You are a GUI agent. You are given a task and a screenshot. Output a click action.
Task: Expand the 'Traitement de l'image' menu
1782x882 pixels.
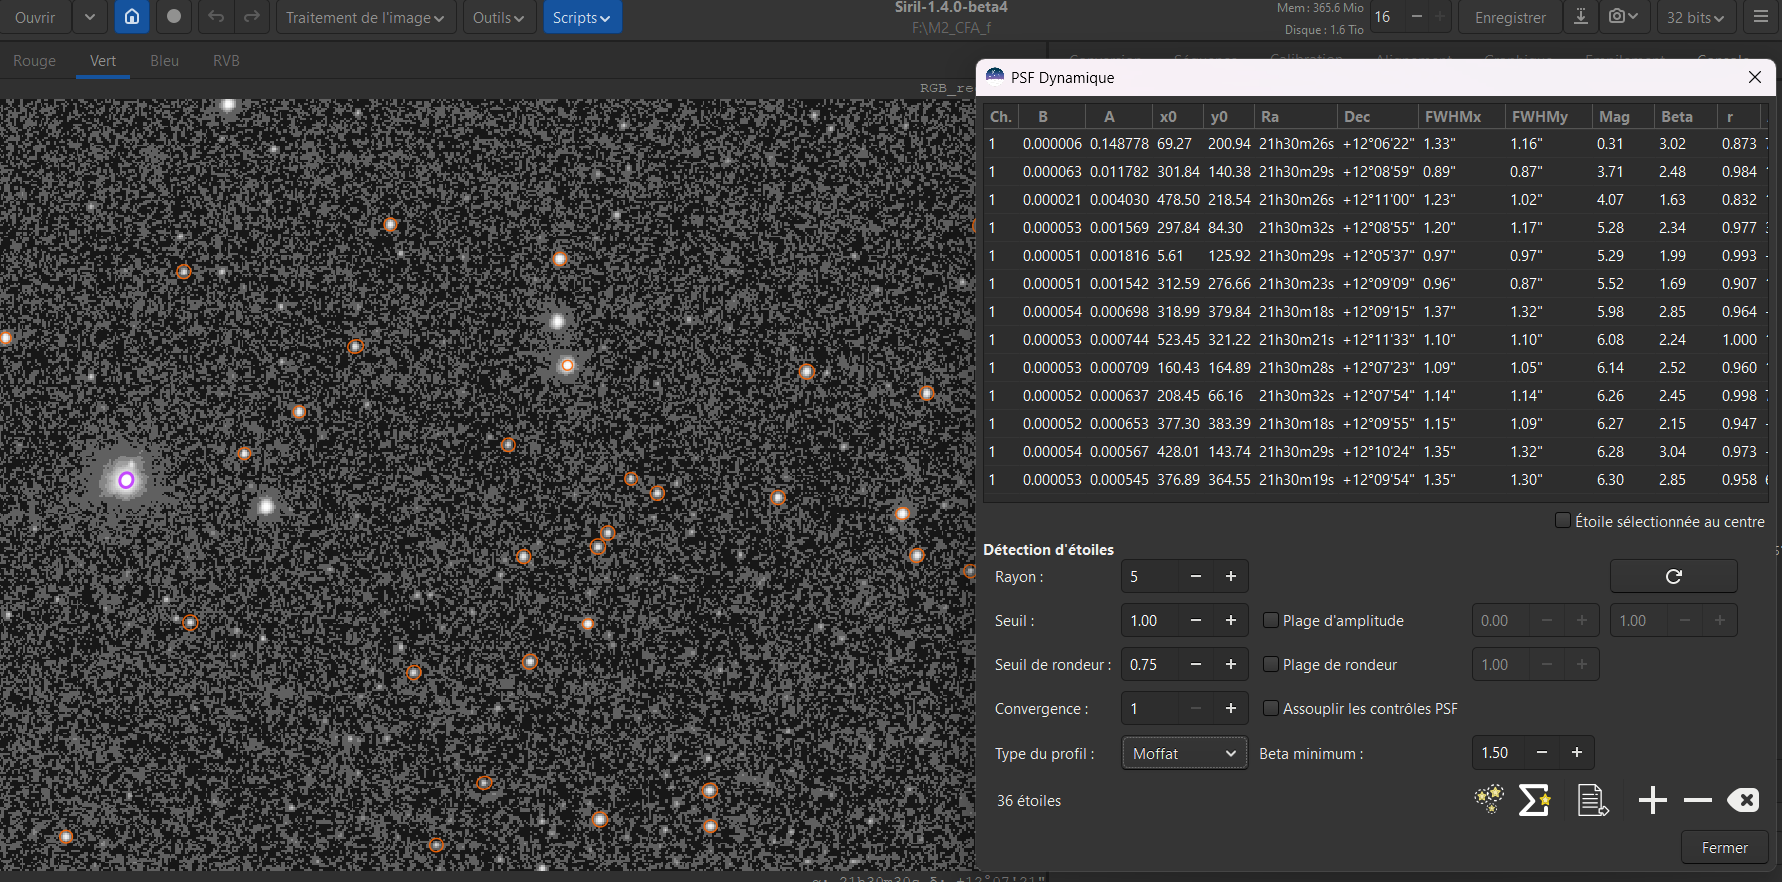click(365, 18)
